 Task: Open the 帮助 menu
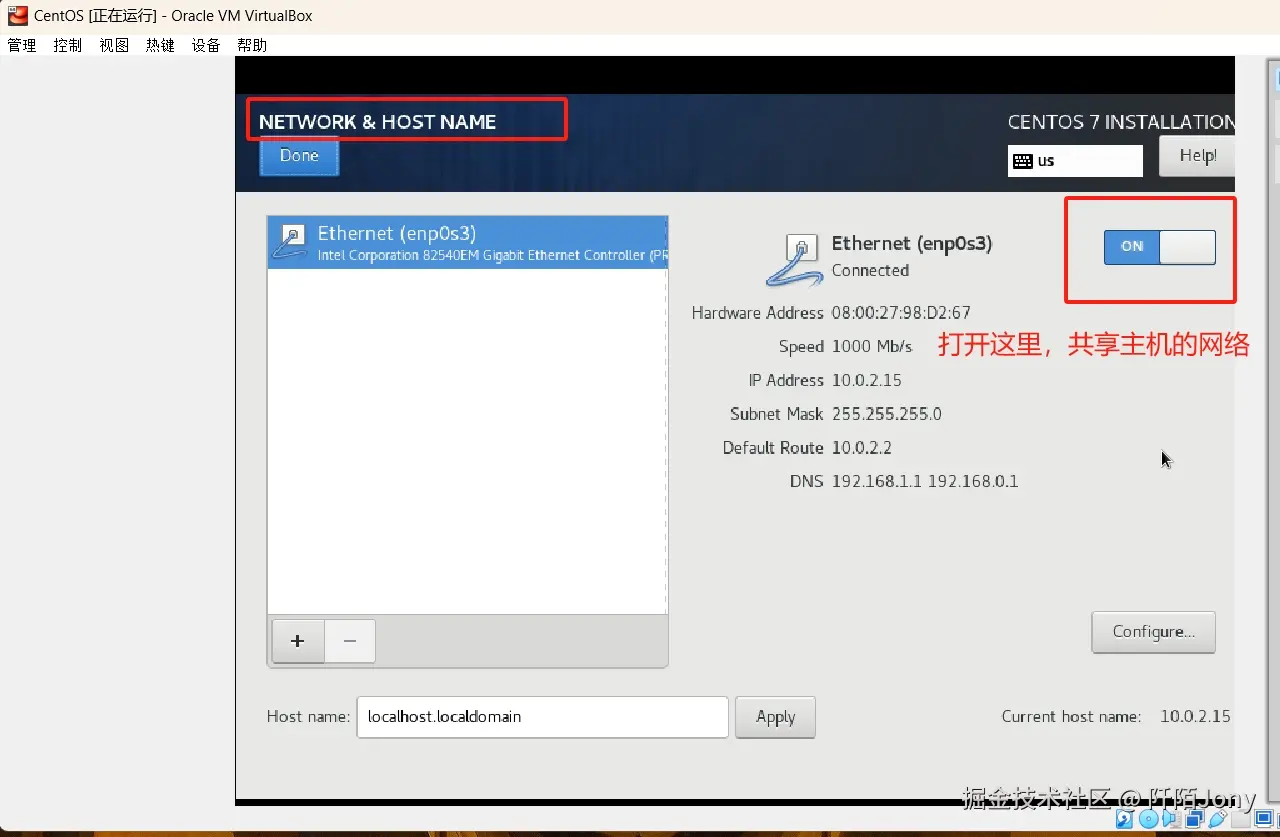point(252,45)
